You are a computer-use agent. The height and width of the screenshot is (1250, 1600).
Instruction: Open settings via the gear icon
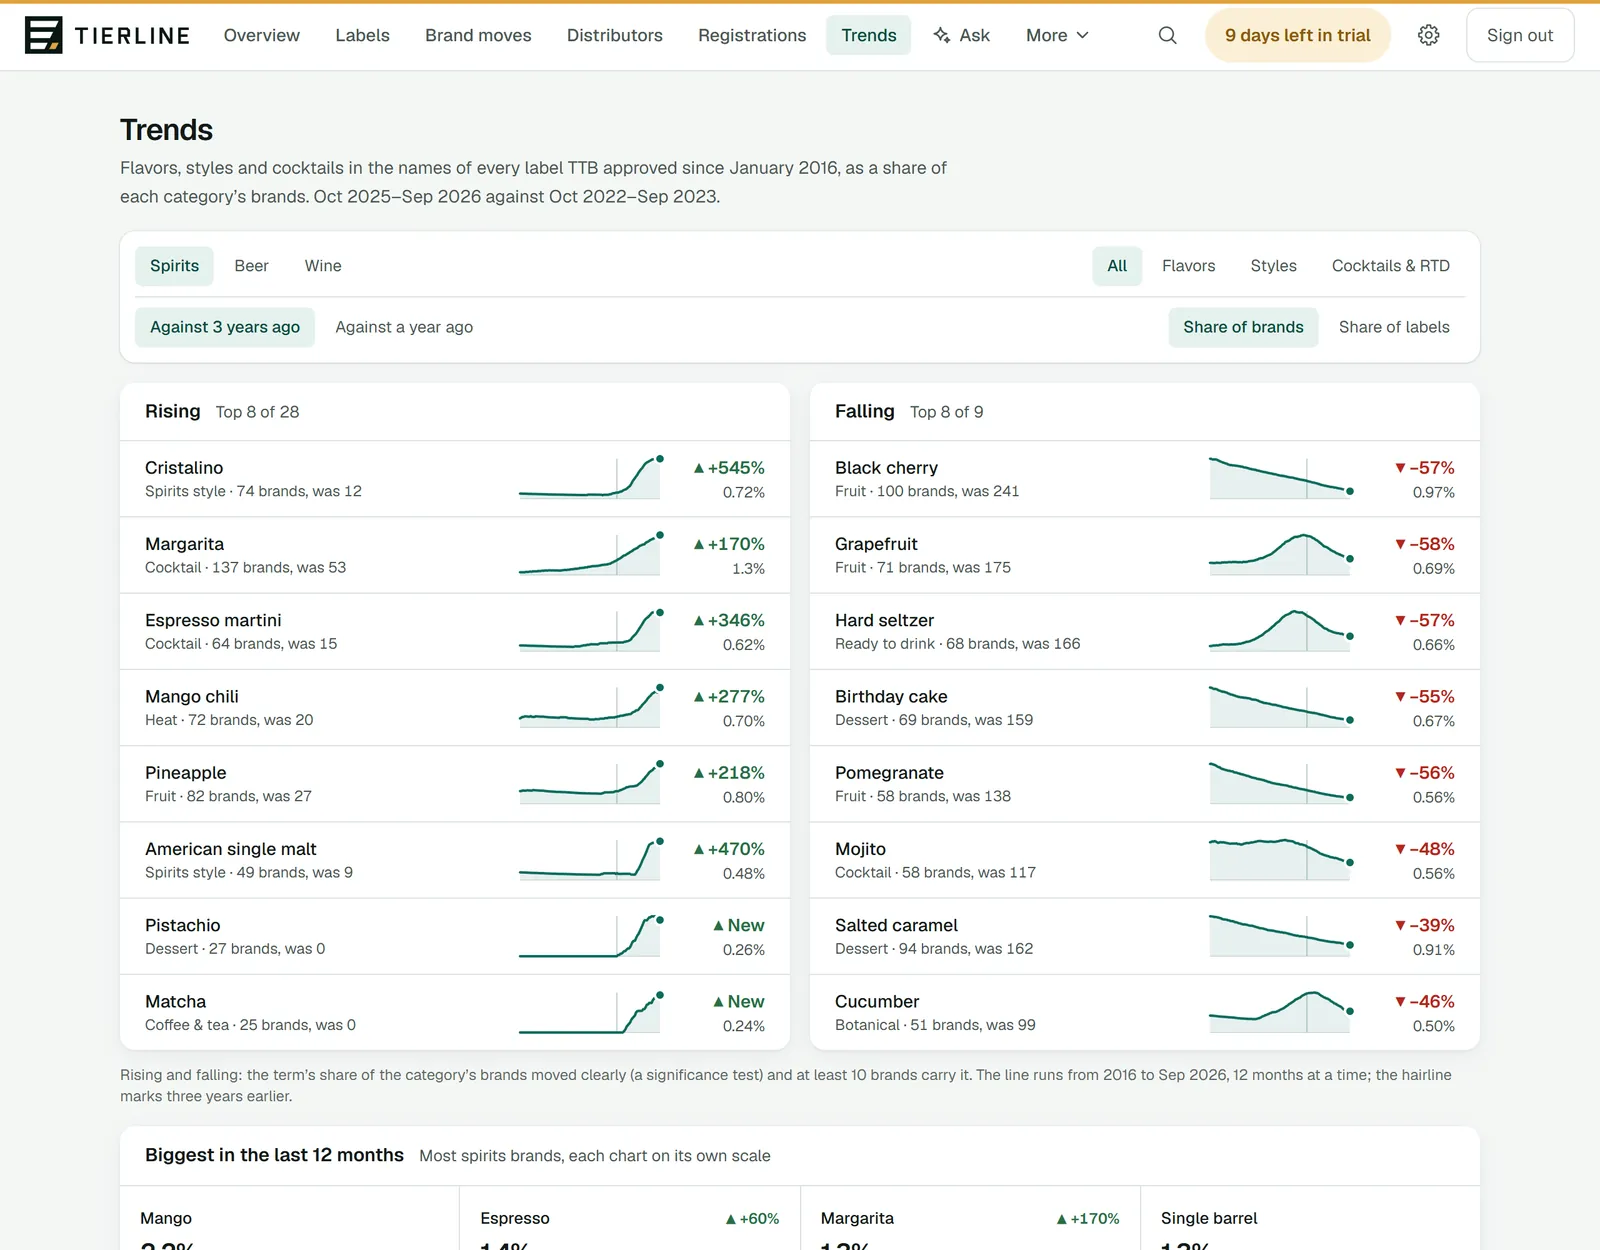click(x=1429, y=35)
